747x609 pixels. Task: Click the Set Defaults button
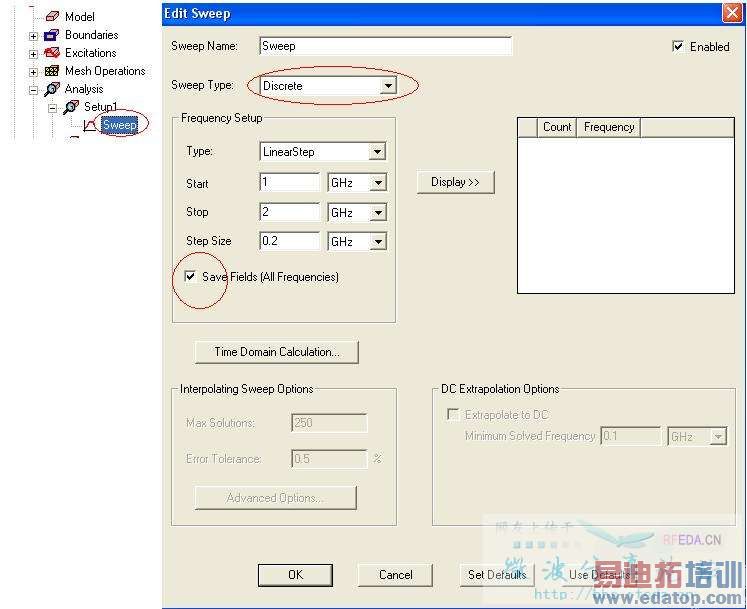497,575
